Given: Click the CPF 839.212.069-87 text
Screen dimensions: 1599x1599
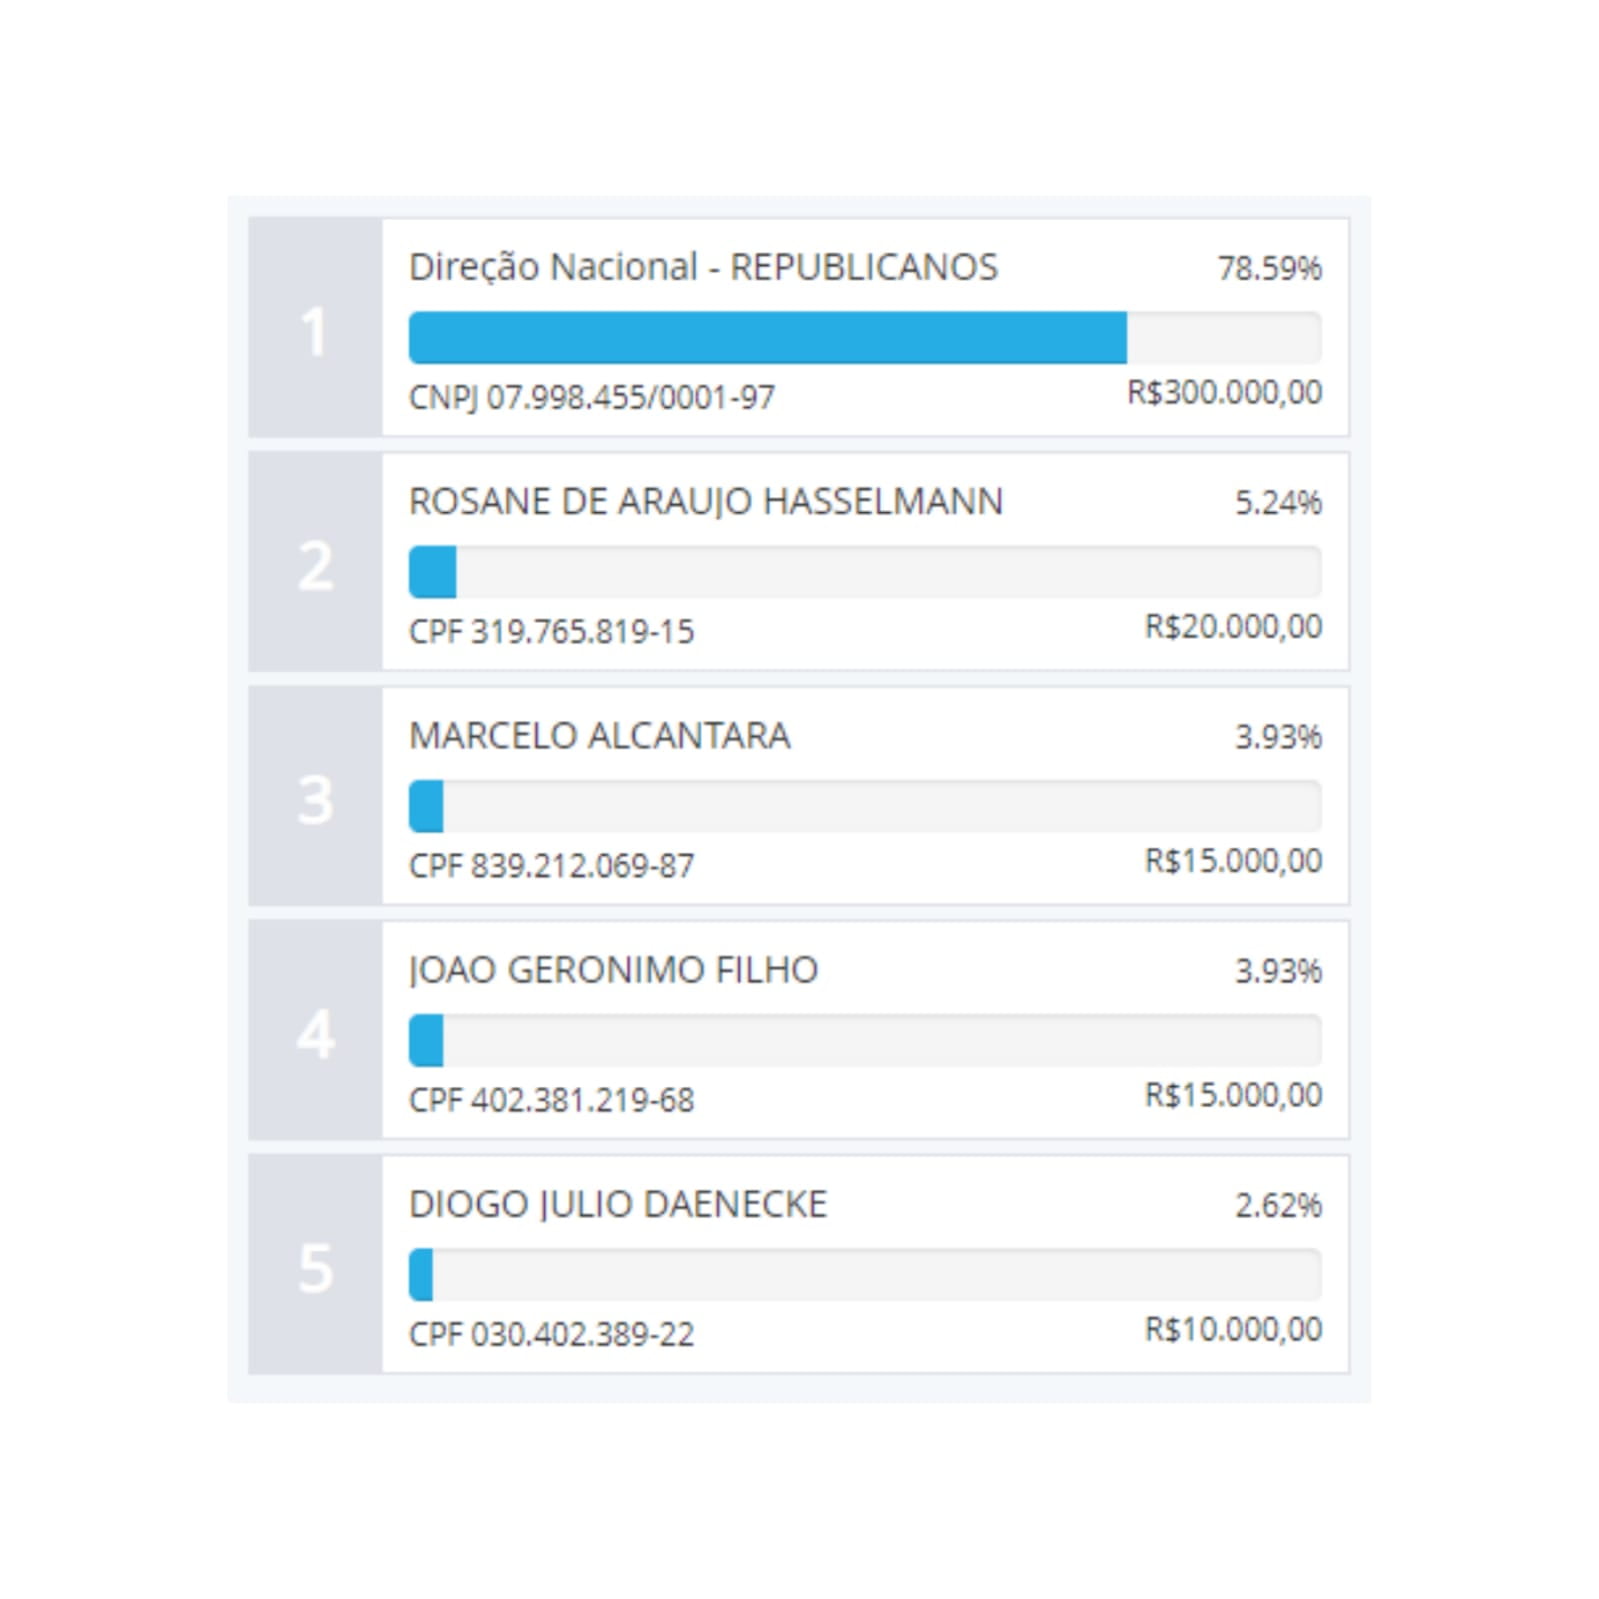Looking at the screenshot, I should (x=551, y=866).
